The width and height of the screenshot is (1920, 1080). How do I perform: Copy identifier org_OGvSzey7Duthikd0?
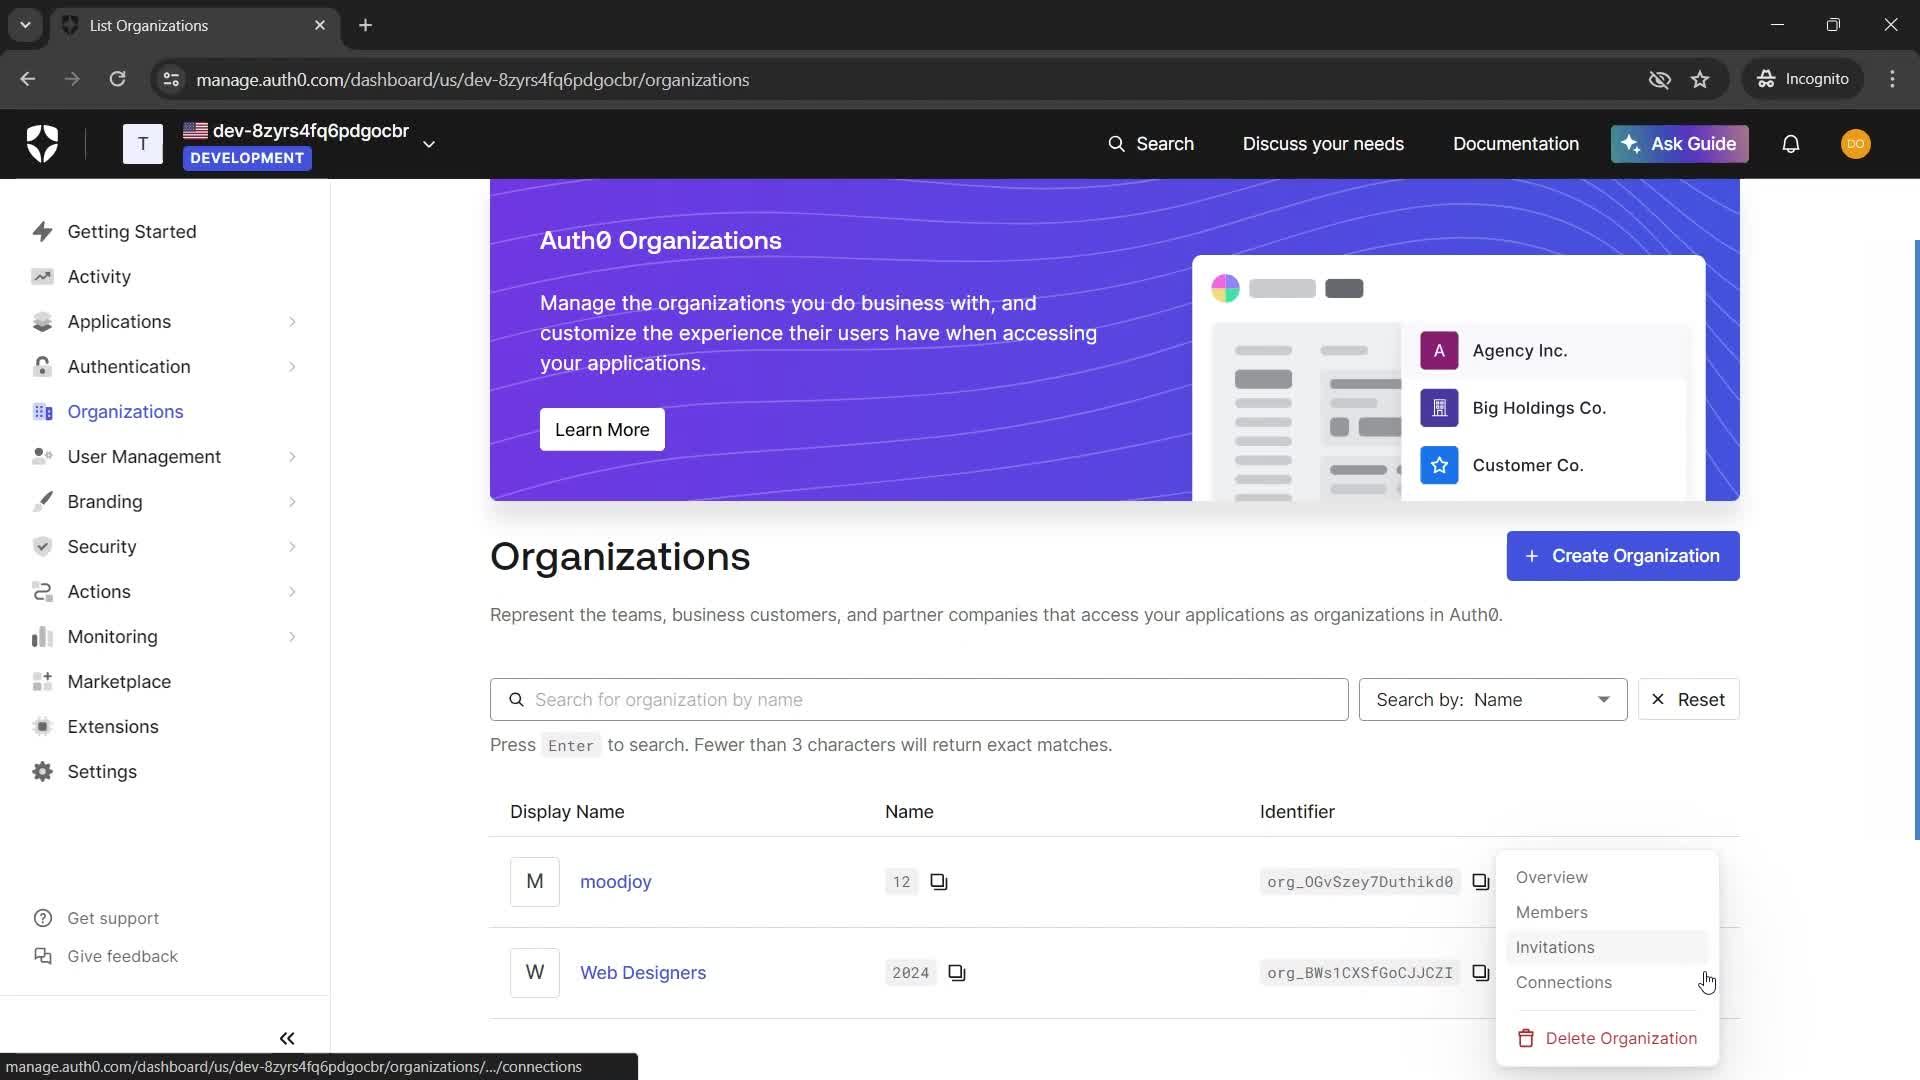(x=1481, y=882)
